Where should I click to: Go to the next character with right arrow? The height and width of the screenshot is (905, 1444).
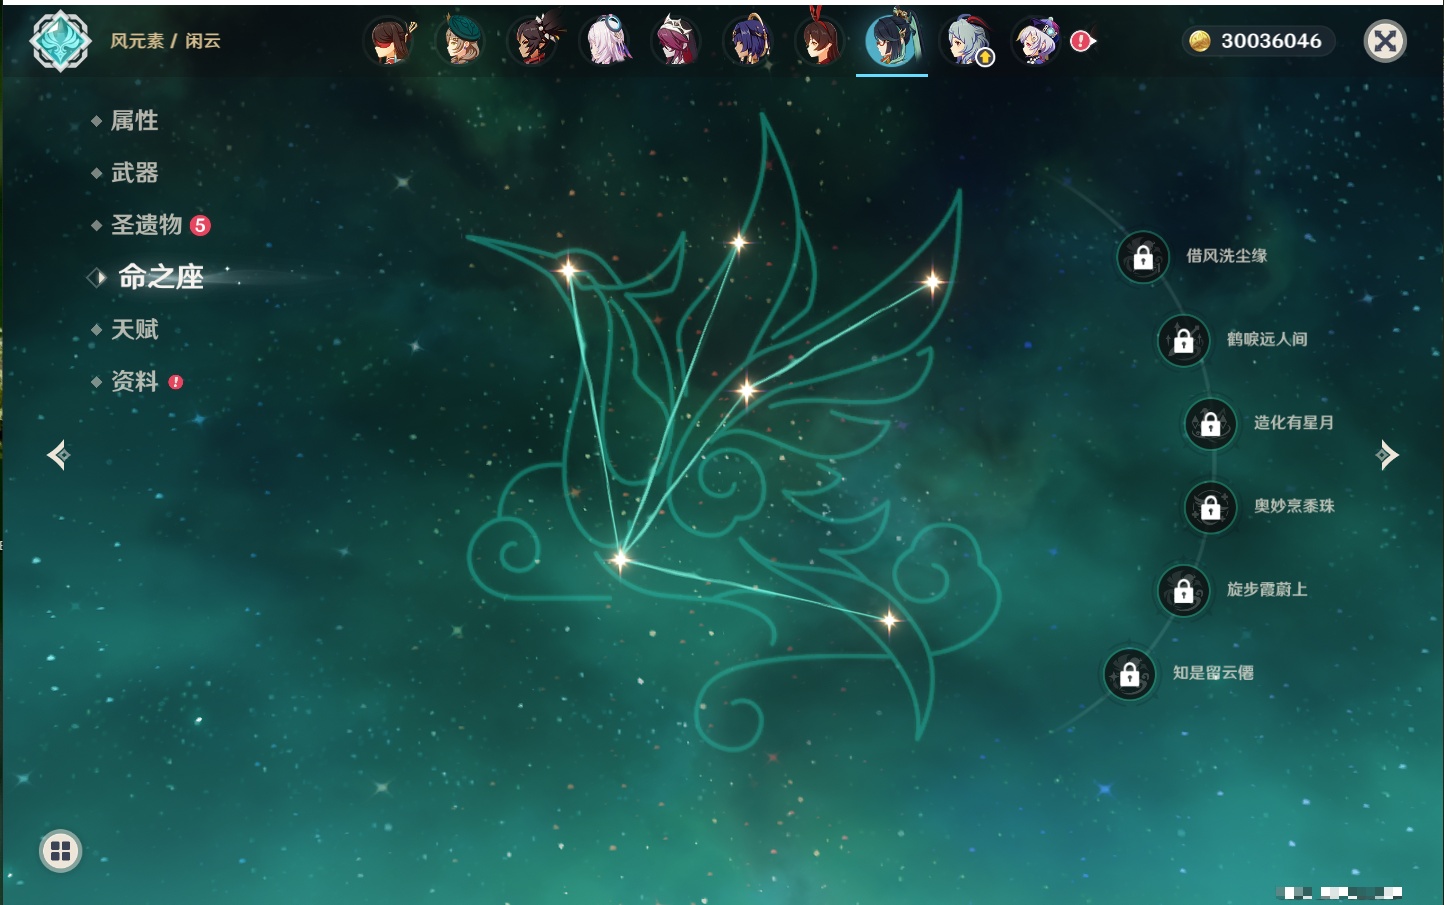click(x=1387, y=455)
